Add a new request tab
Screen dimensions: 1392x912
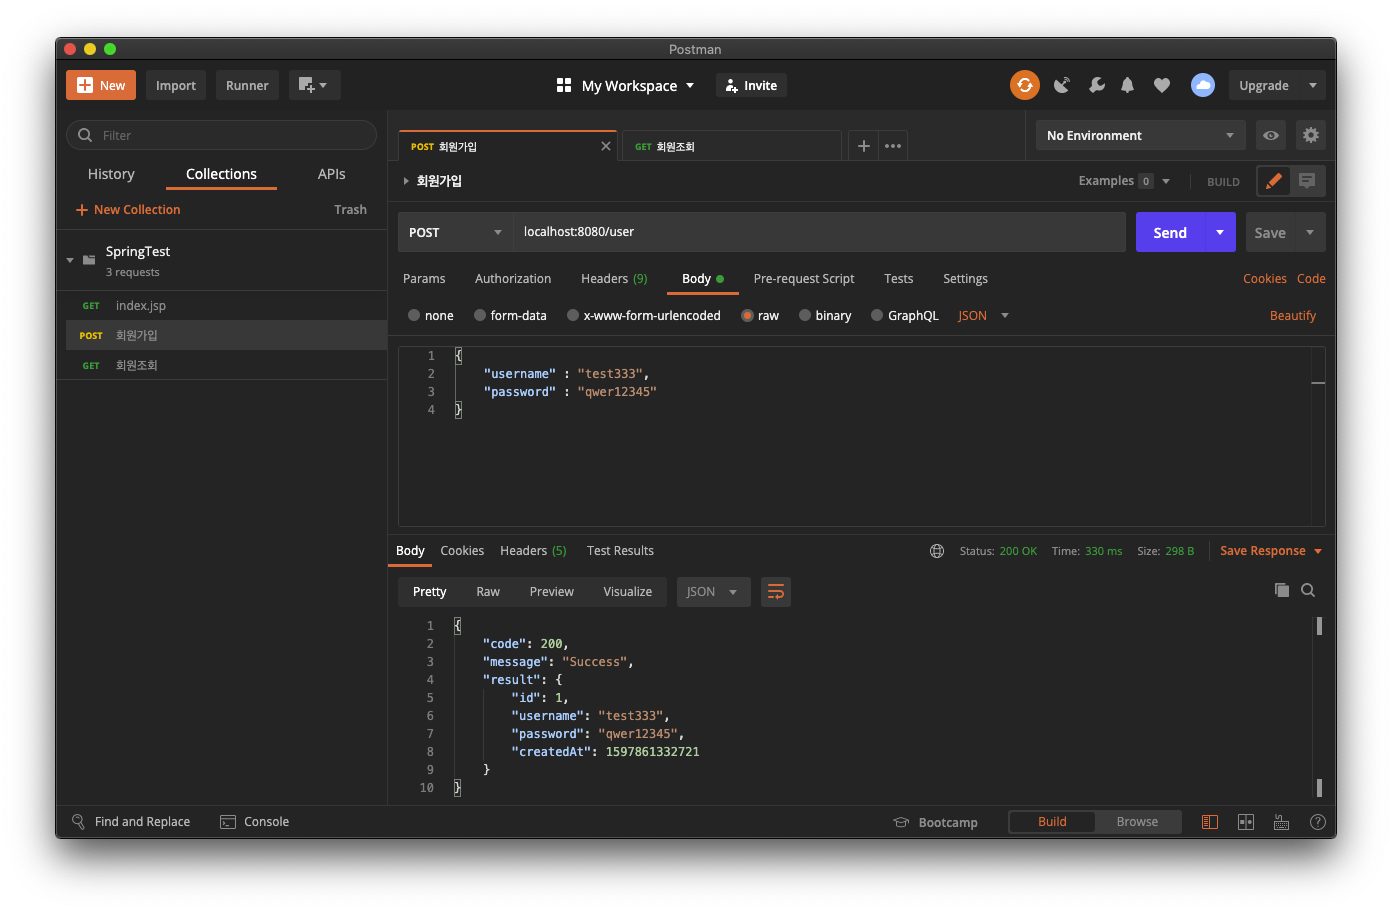pyautogui.click(x=864, y=146)
